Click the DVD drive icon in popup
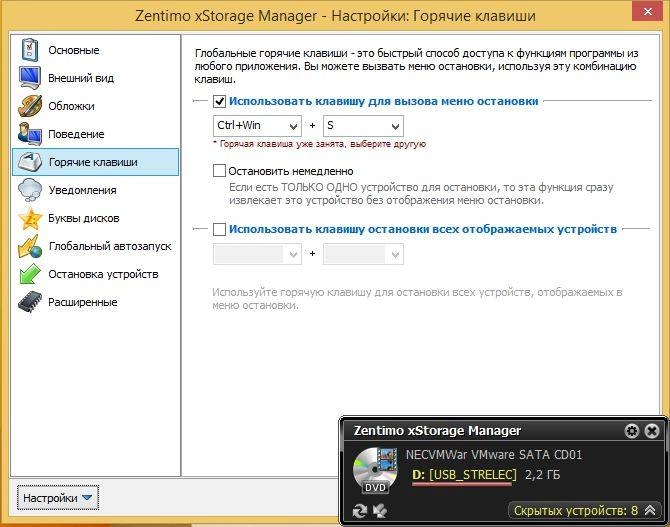This screenshot has width=670, height=527. pyautogui.click(x=375, y=470)
